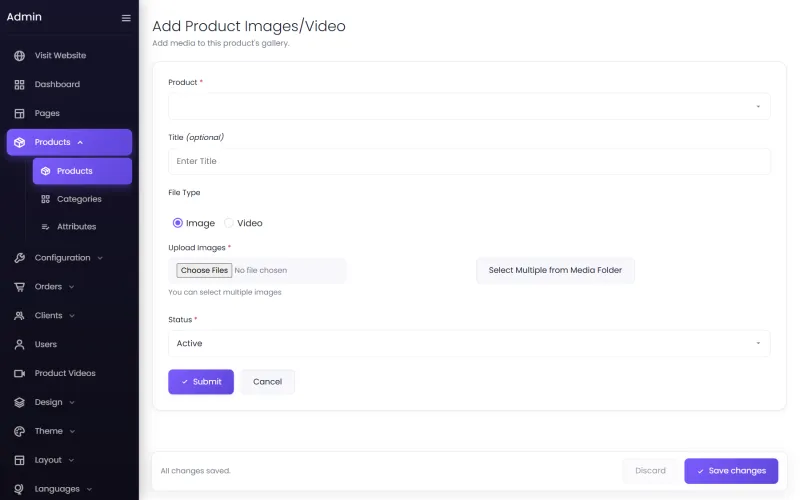Click the Categories grid icon
The width and height of the screenshot is (800, 500).
[45, 199]
